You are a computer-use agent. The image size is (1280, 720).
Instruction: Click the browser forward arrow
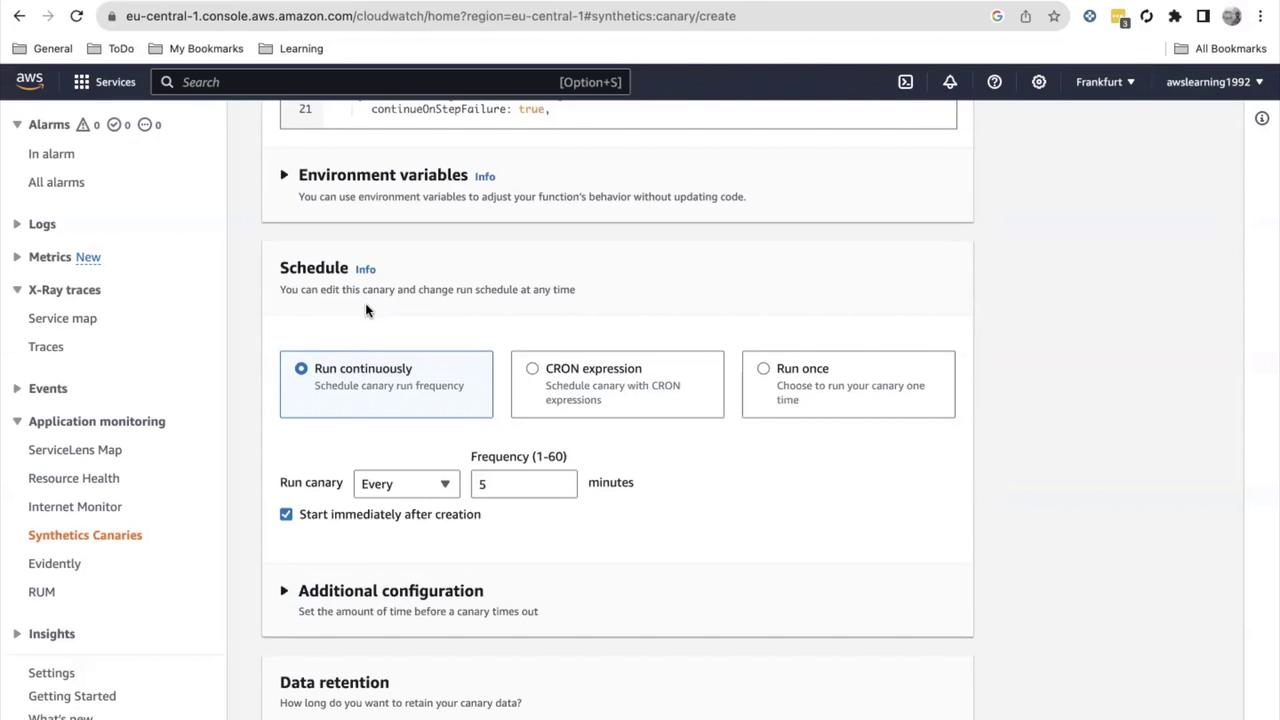tap(47, 16)
